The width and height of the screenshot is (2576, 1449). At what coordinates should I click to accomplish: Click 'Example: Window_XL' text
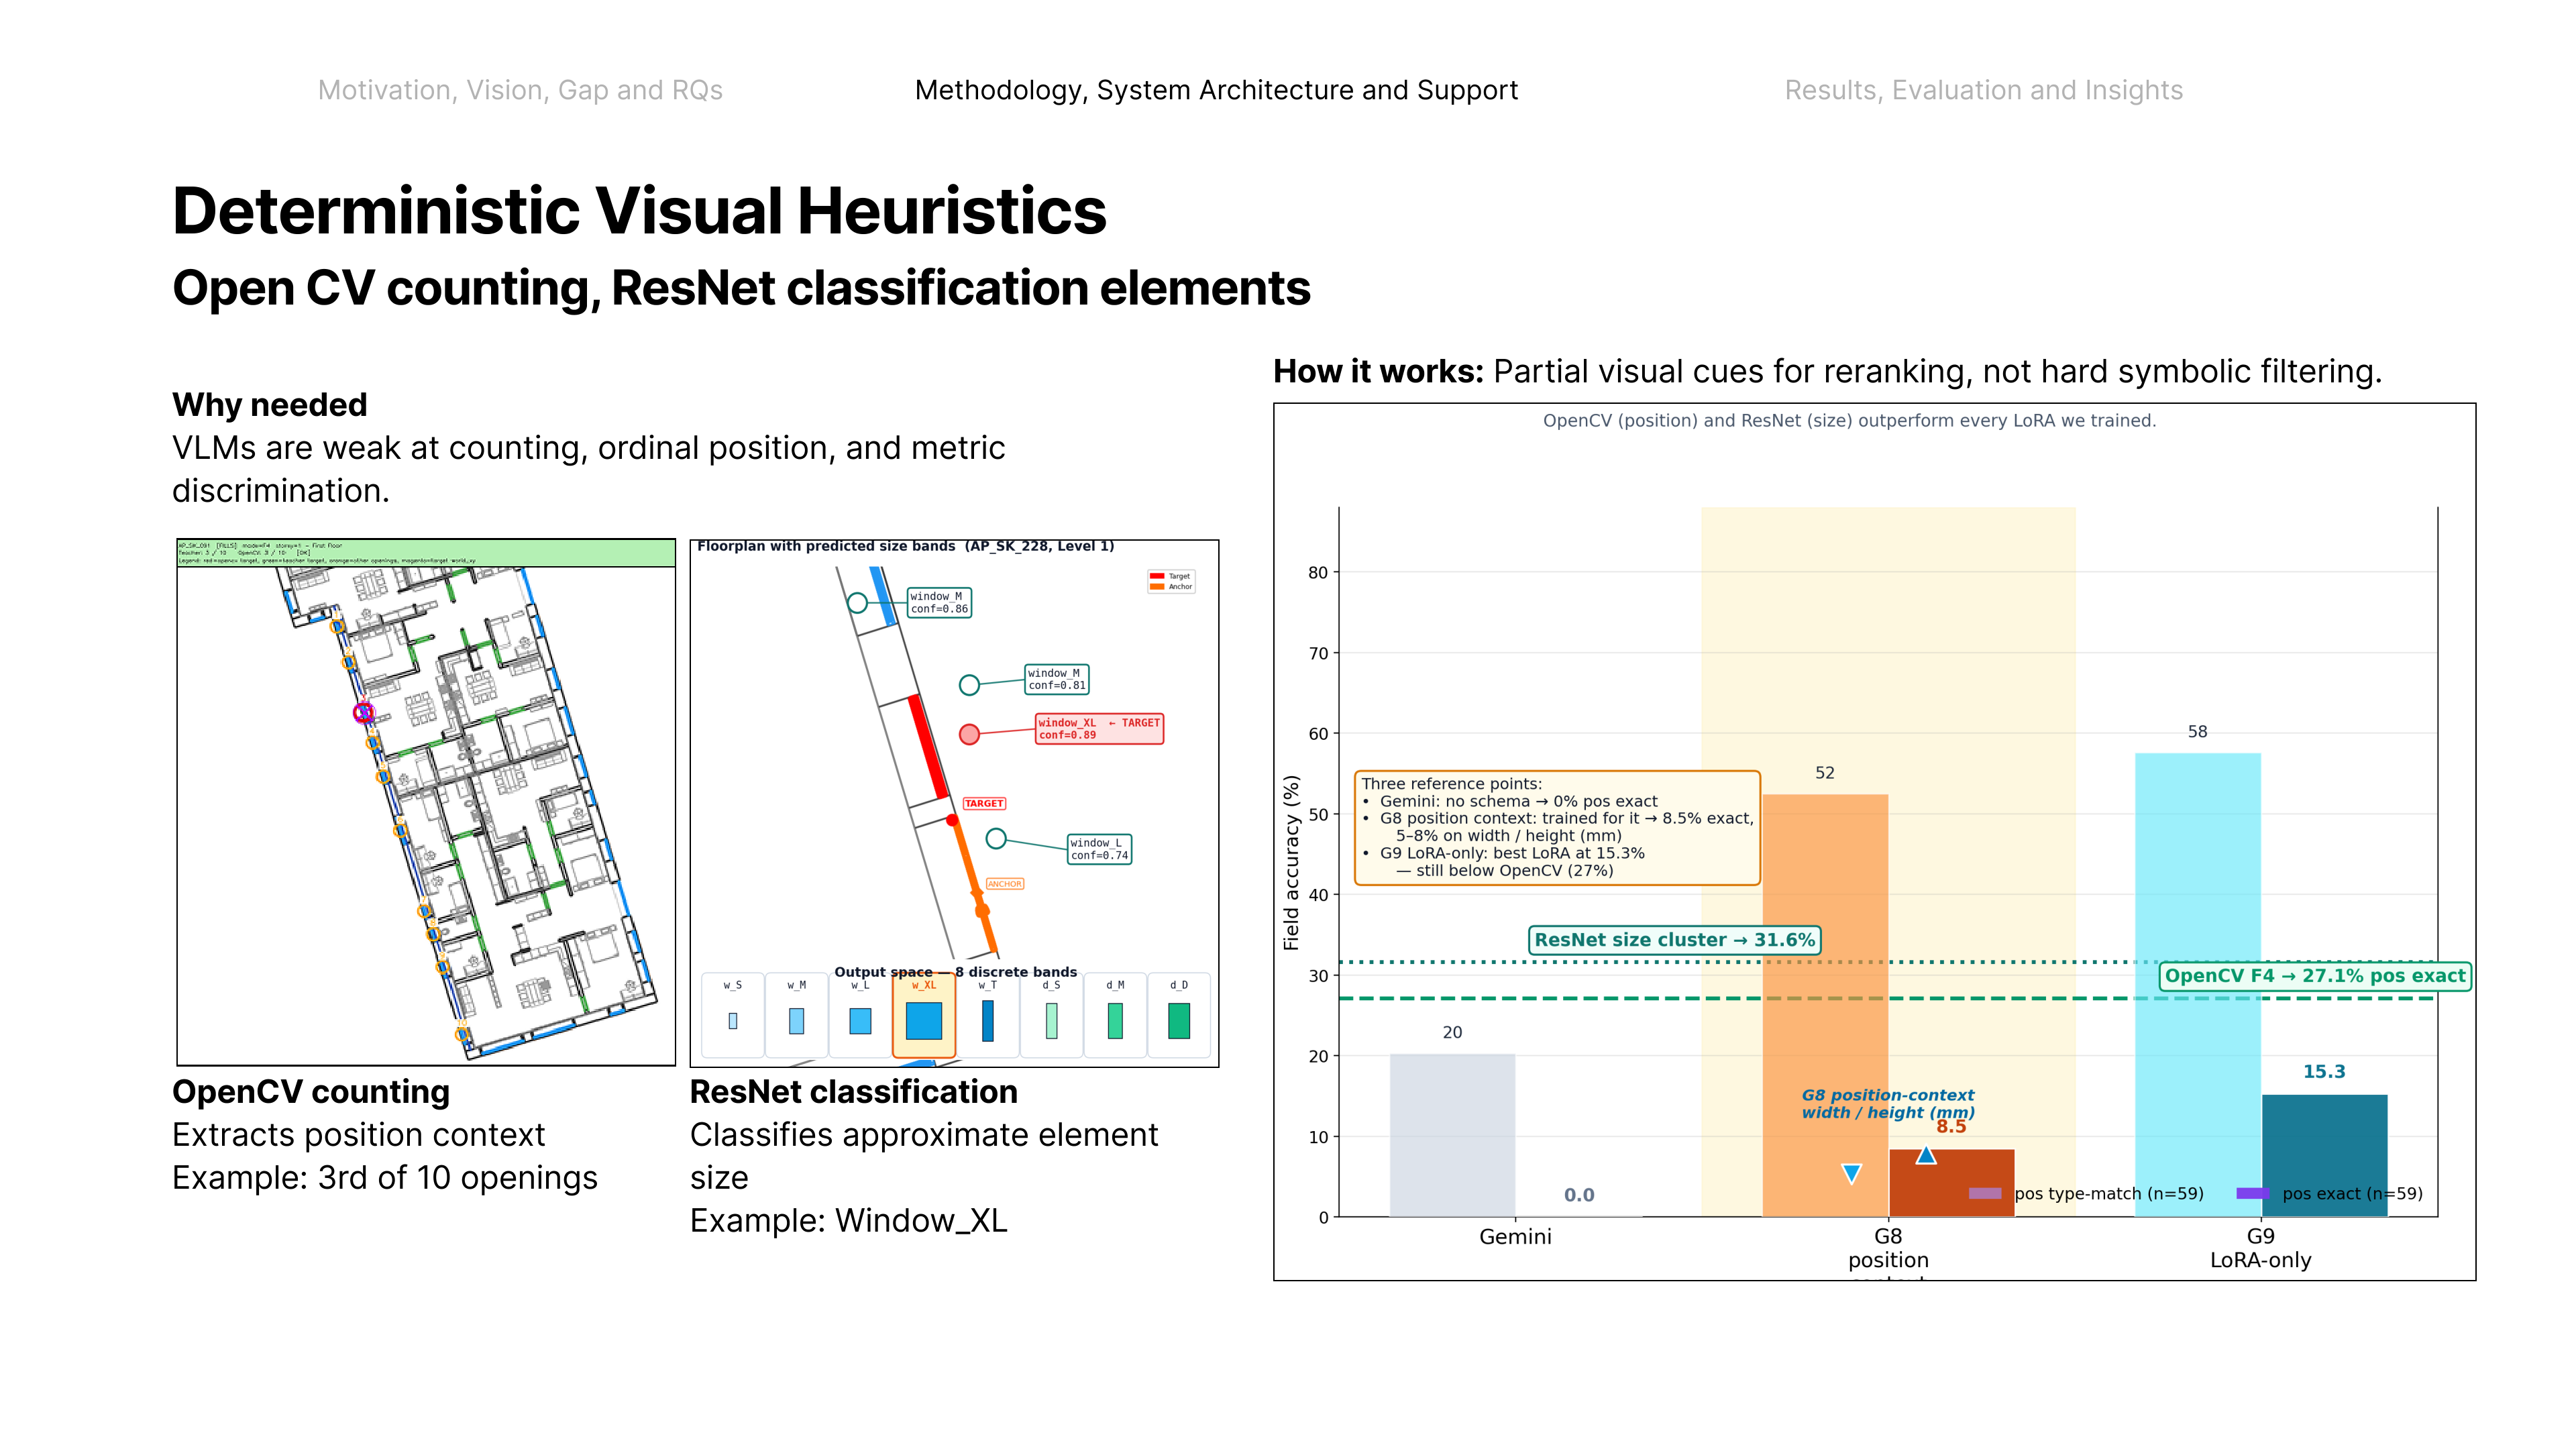click(x=849, y=1221)
